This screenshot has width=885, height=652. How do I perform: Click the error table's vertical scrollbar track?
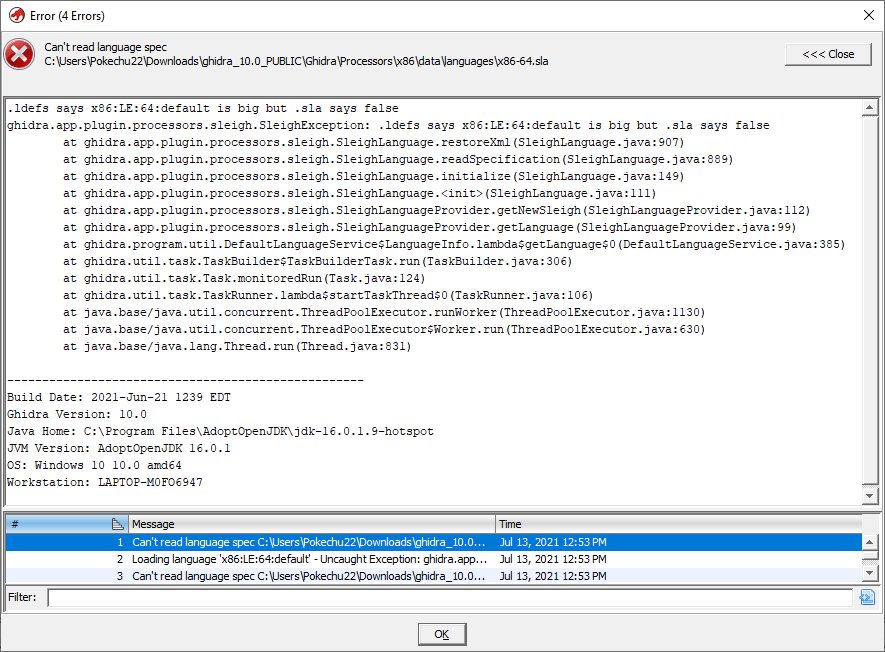pos(871,555)
